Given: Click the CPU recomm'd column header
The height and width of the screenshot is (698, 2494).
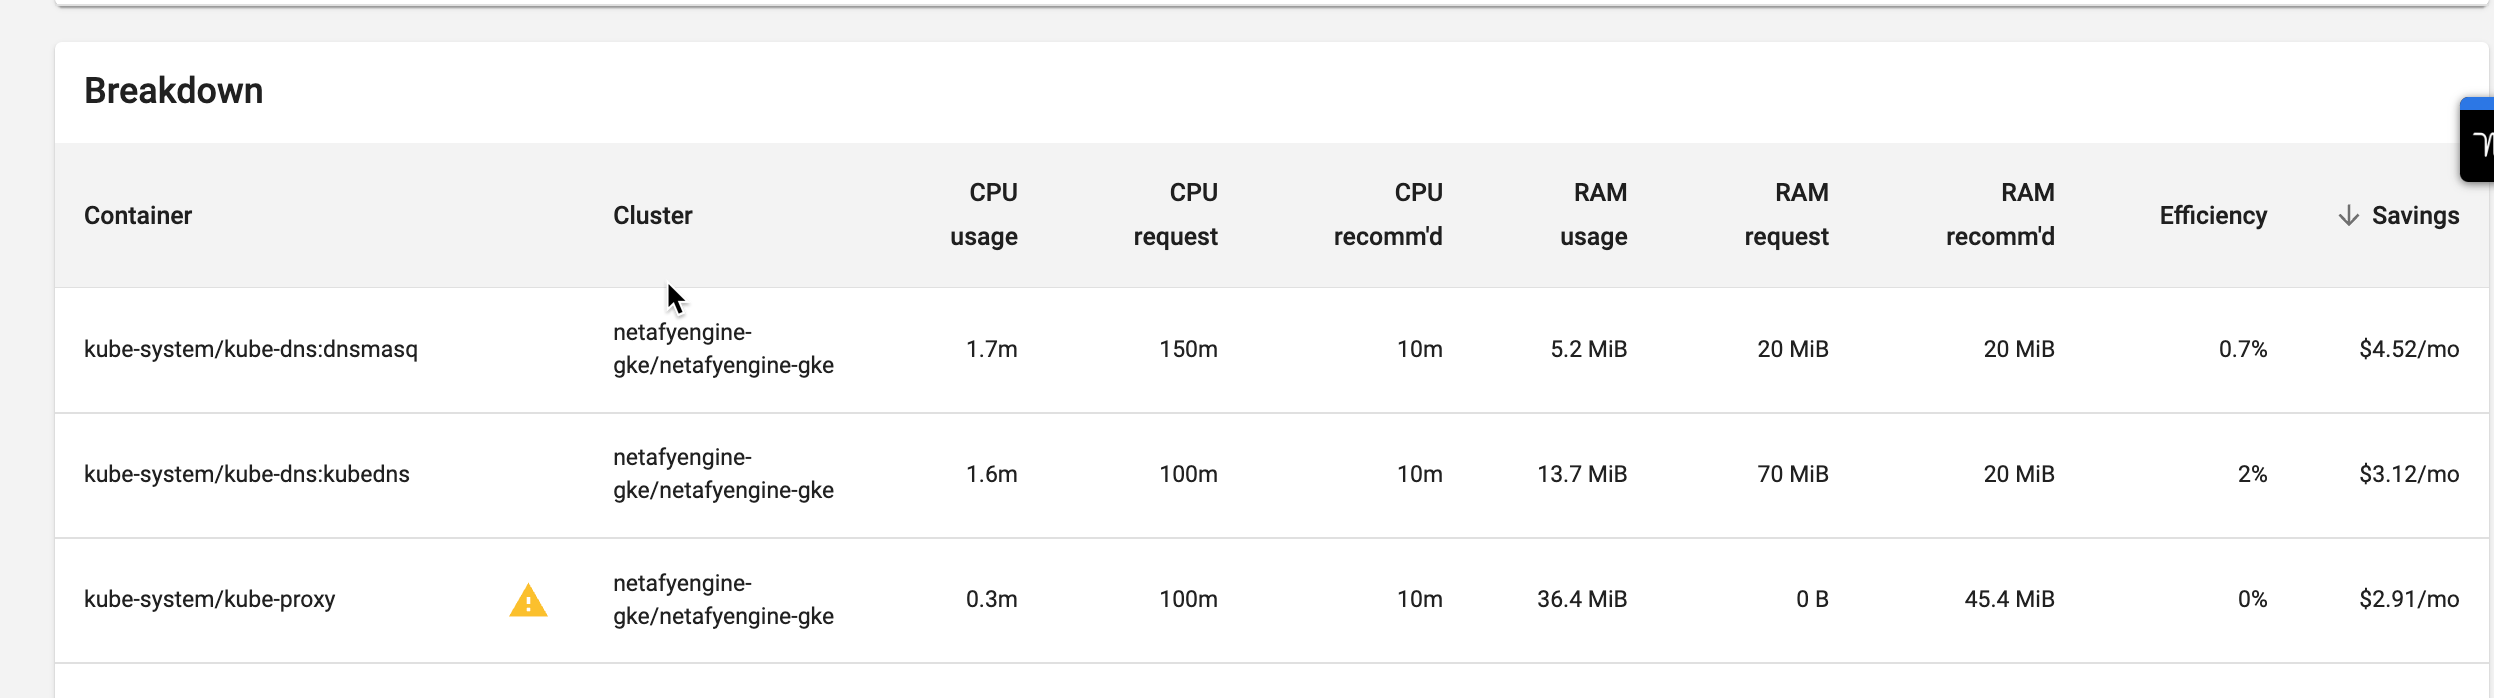Looking at the screenshot, I should [x=1388, y=215].
